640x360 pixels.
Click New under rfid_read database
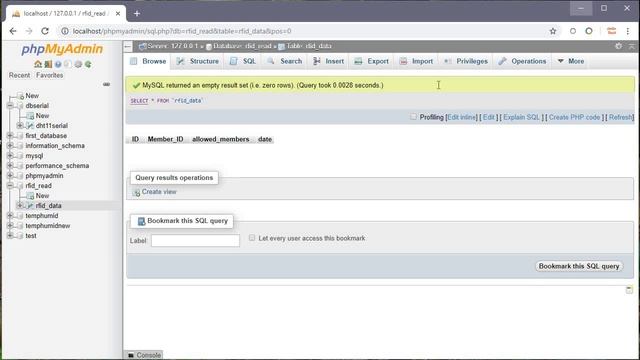coord(42,196)
